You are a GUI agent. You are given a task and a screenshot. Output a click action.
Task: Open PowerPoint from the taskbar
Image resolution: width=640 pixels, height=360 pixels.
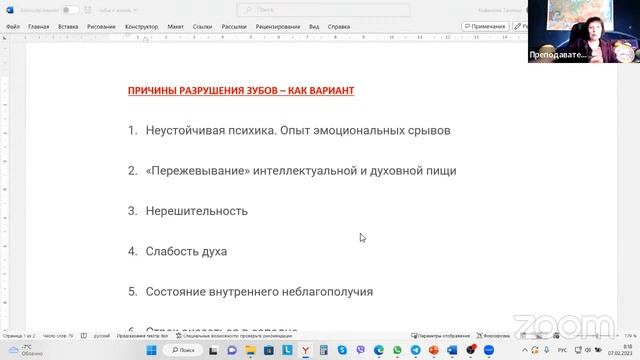[434, 350]
